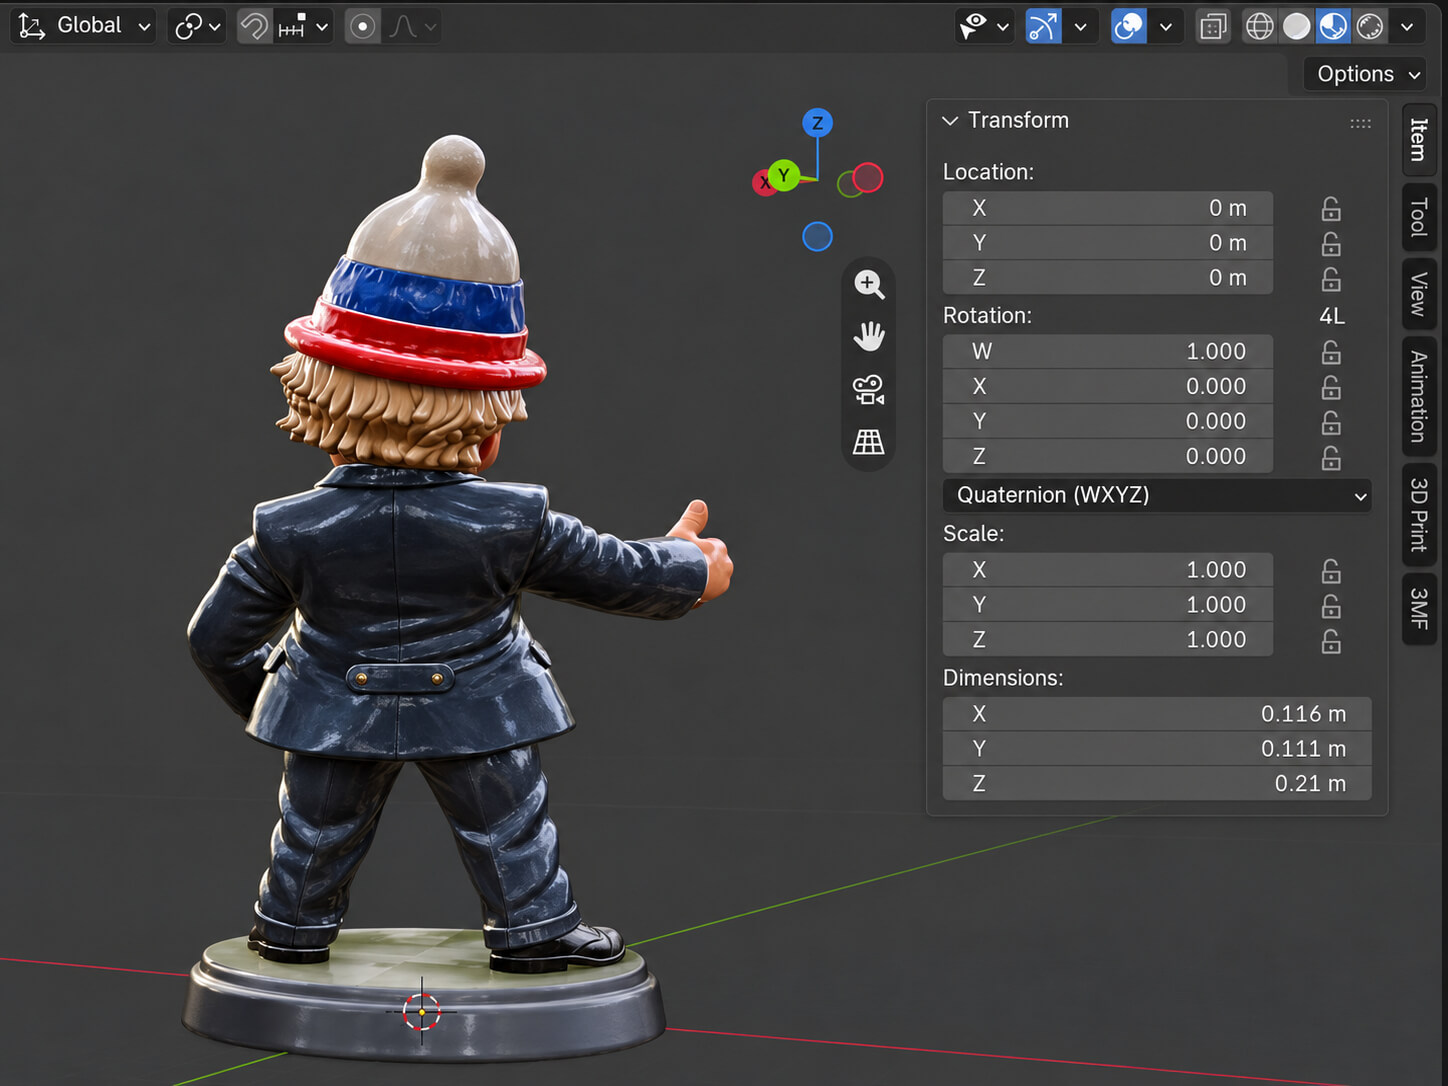Click the Rotation X value field
Viewport: 1448px width, 1086px height.
pos(1108,387)
